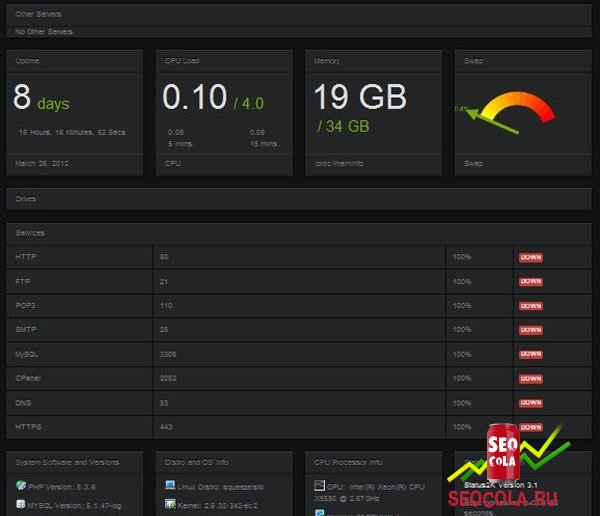
Task: Click the /proc/meminfo footer text
Action: click(339, 163)
